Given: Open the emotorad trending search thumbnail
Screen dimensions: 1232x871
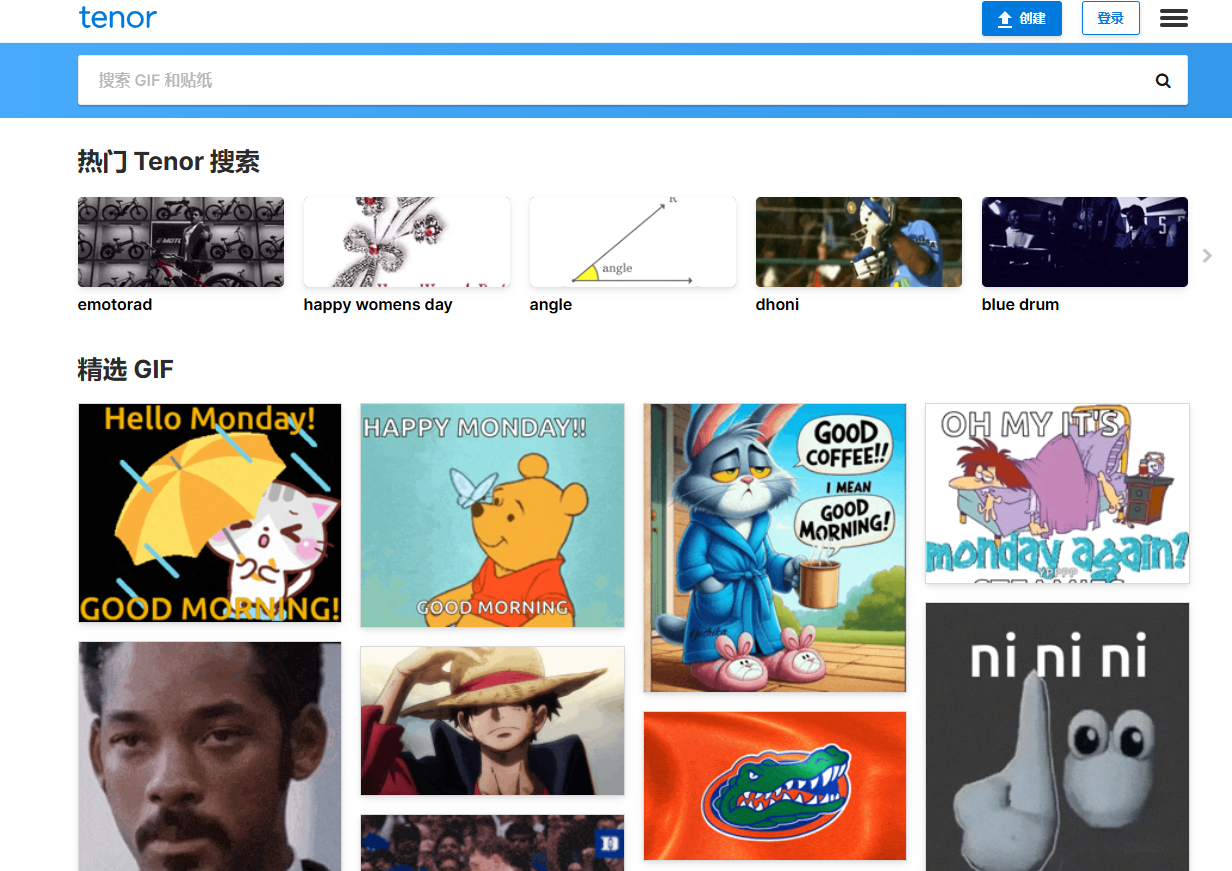Looking at the screenshot, I should tap(181, 242).
